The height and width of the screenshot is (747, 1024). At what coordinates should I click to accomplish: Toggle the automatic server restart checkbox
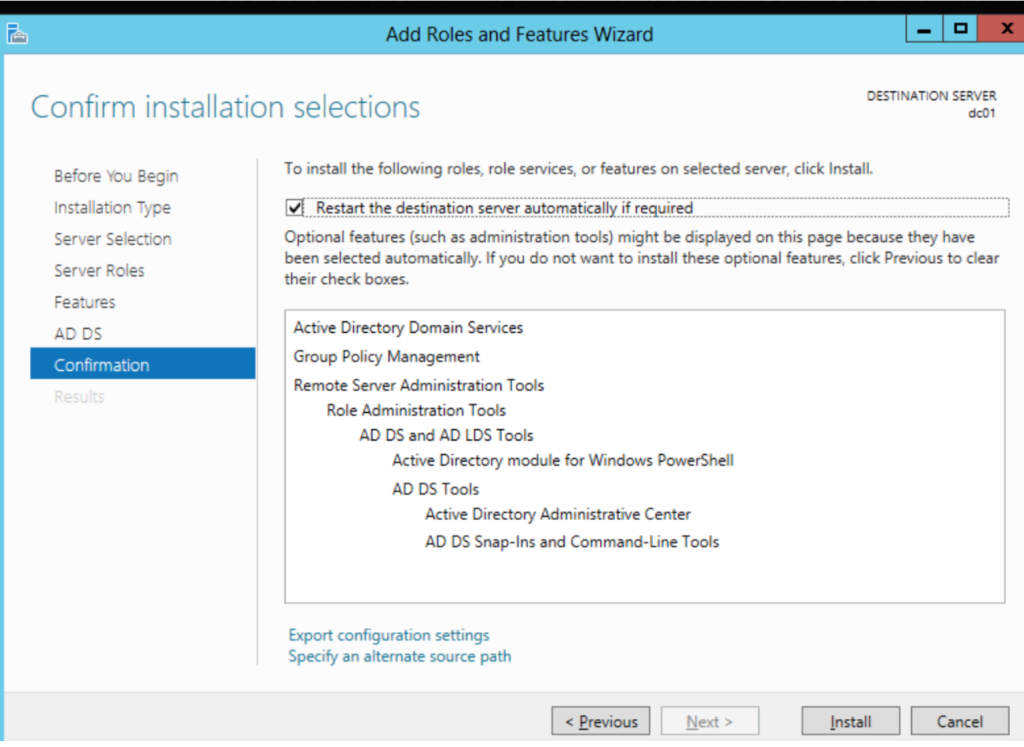click(294, 208)
